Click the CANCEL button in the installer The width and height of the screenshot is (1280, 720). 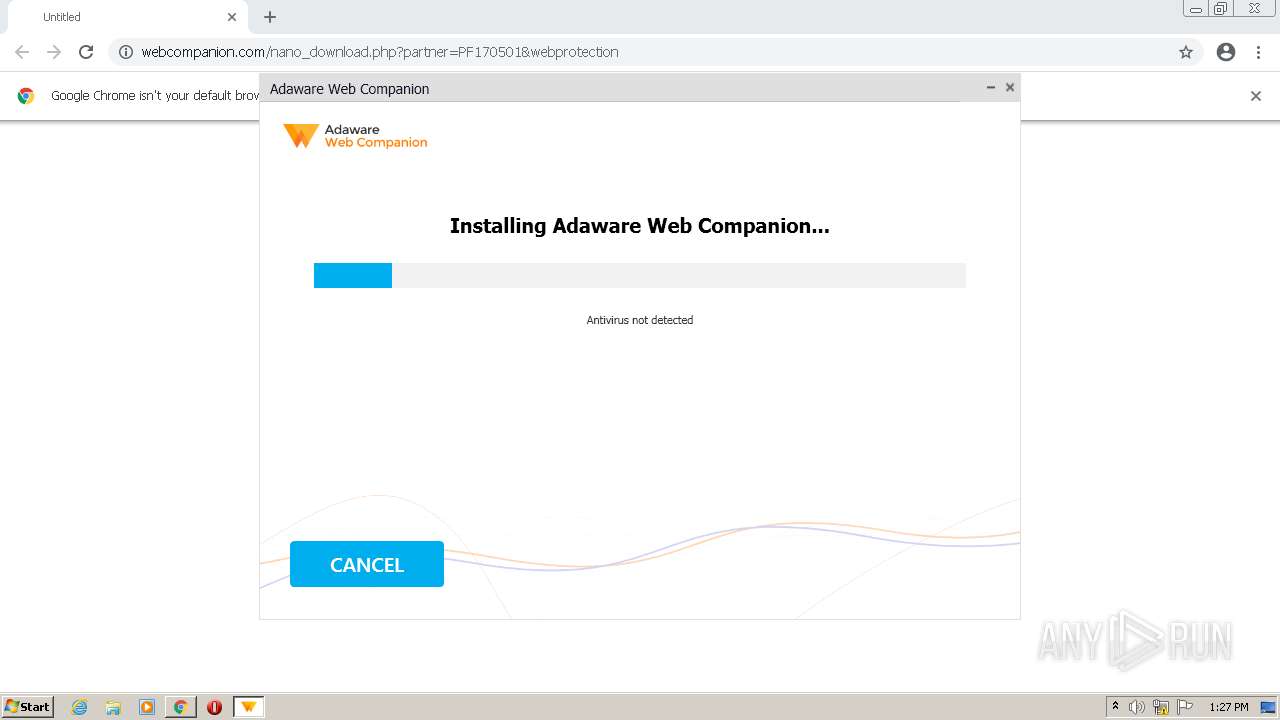(x=367, y=564)
